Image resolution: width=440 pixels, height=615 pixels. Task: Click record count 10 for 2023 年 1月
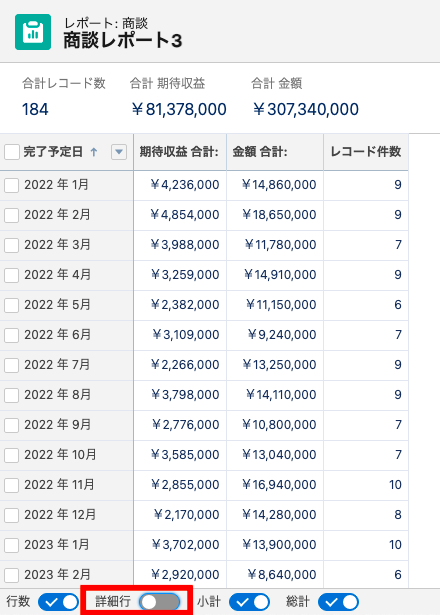(x=395, y=545)
